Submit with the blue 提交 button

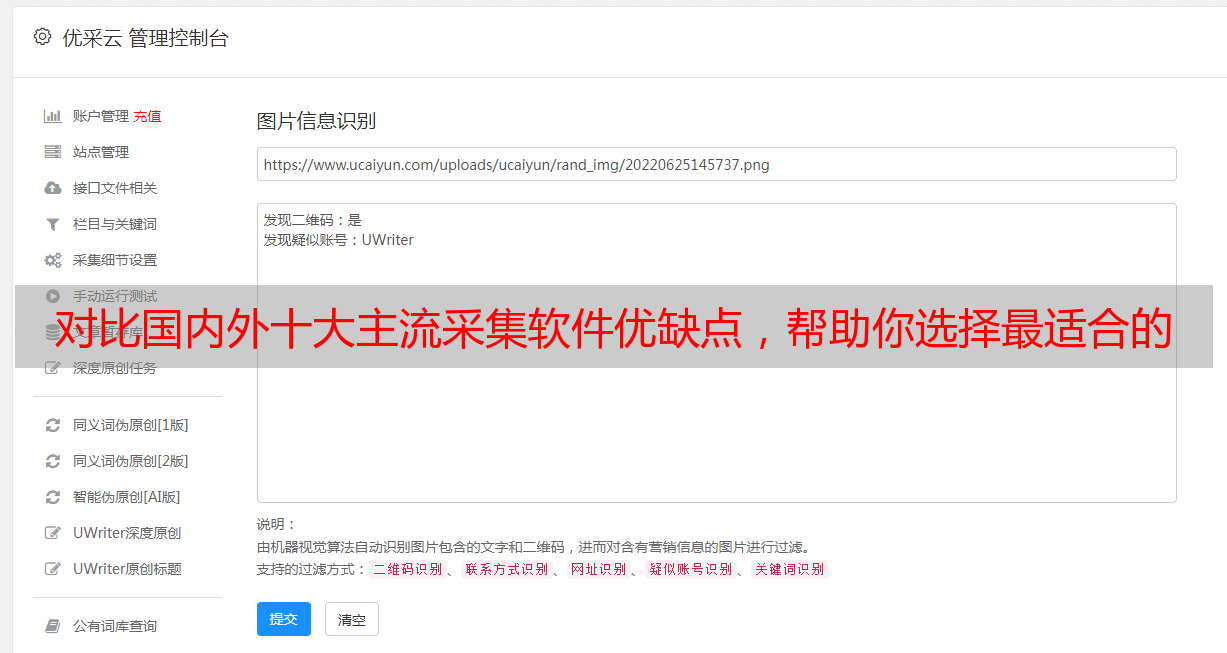pyautogui.click(x=284, y=619)
